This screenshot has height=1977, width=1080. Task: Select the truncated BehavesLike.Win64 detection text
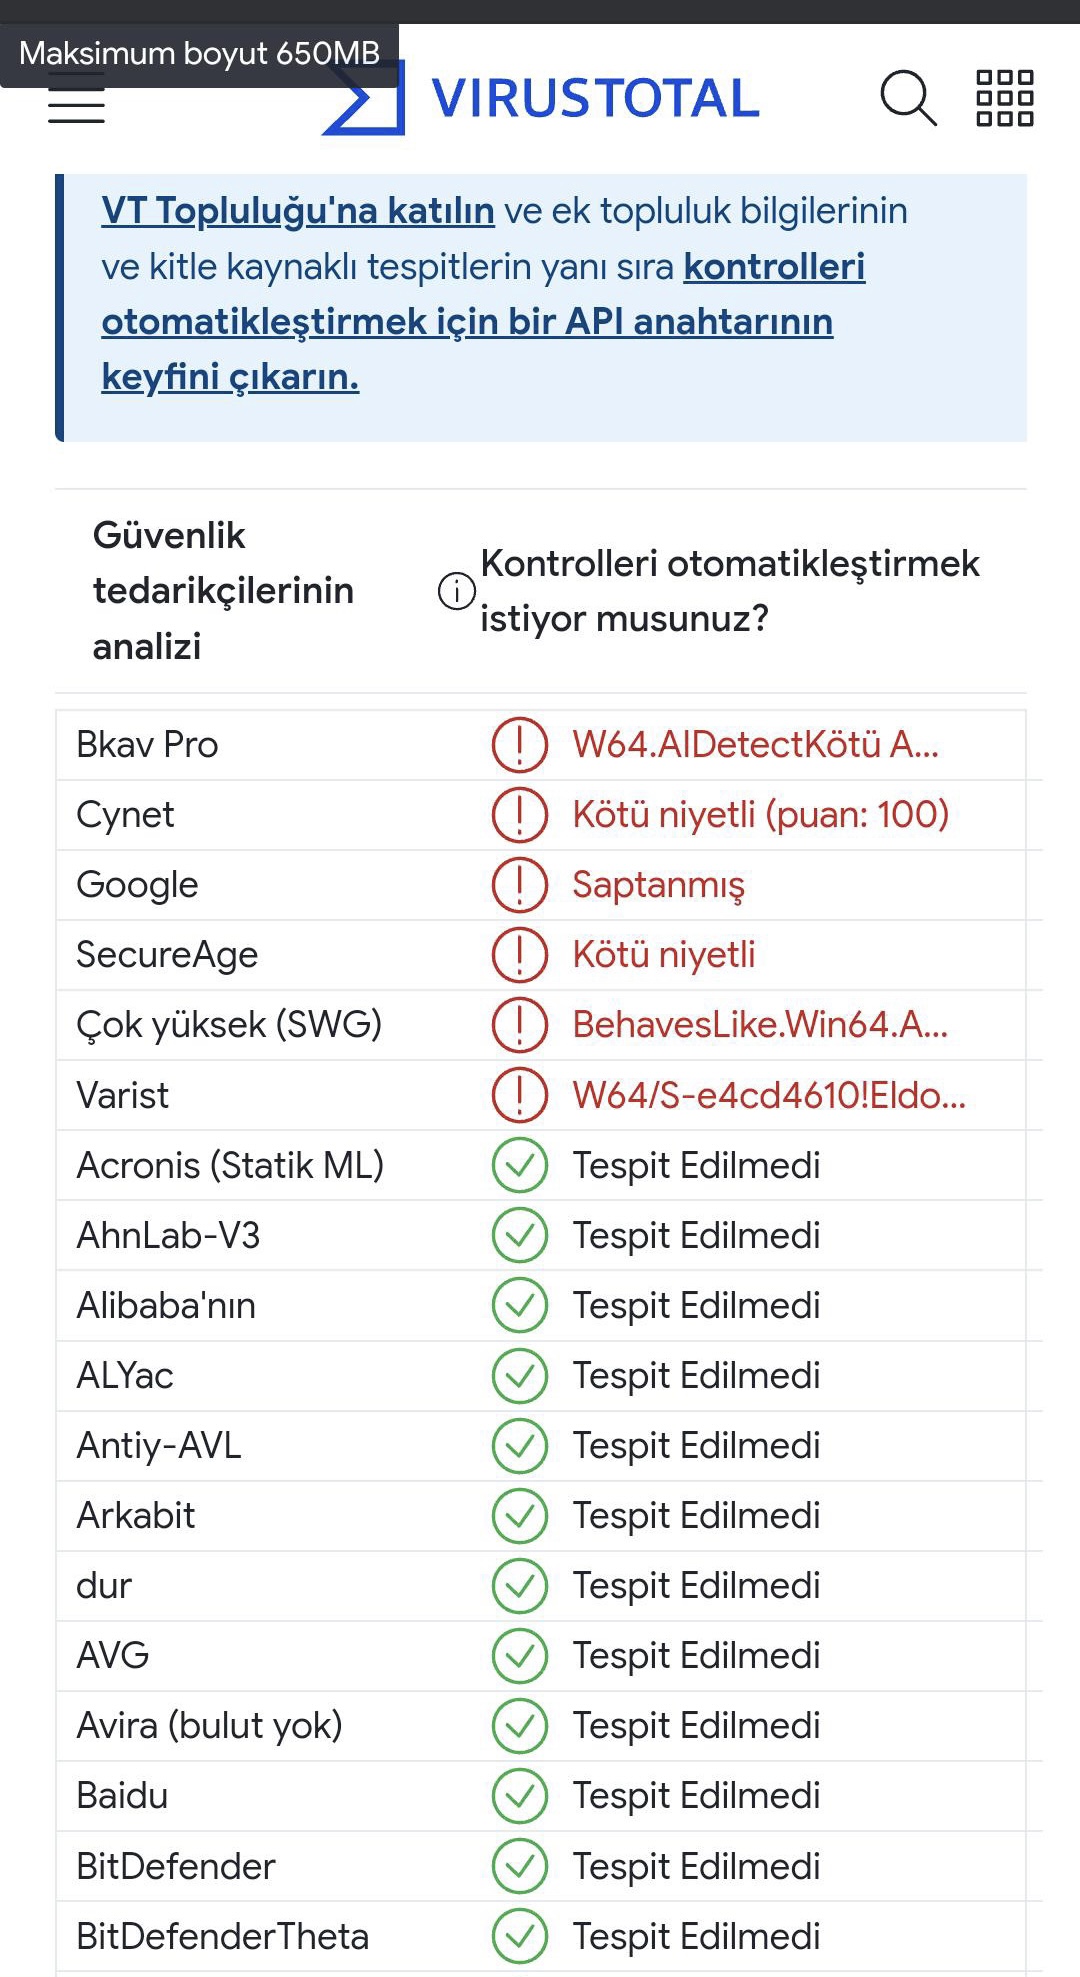click(x=760, y=1025)
